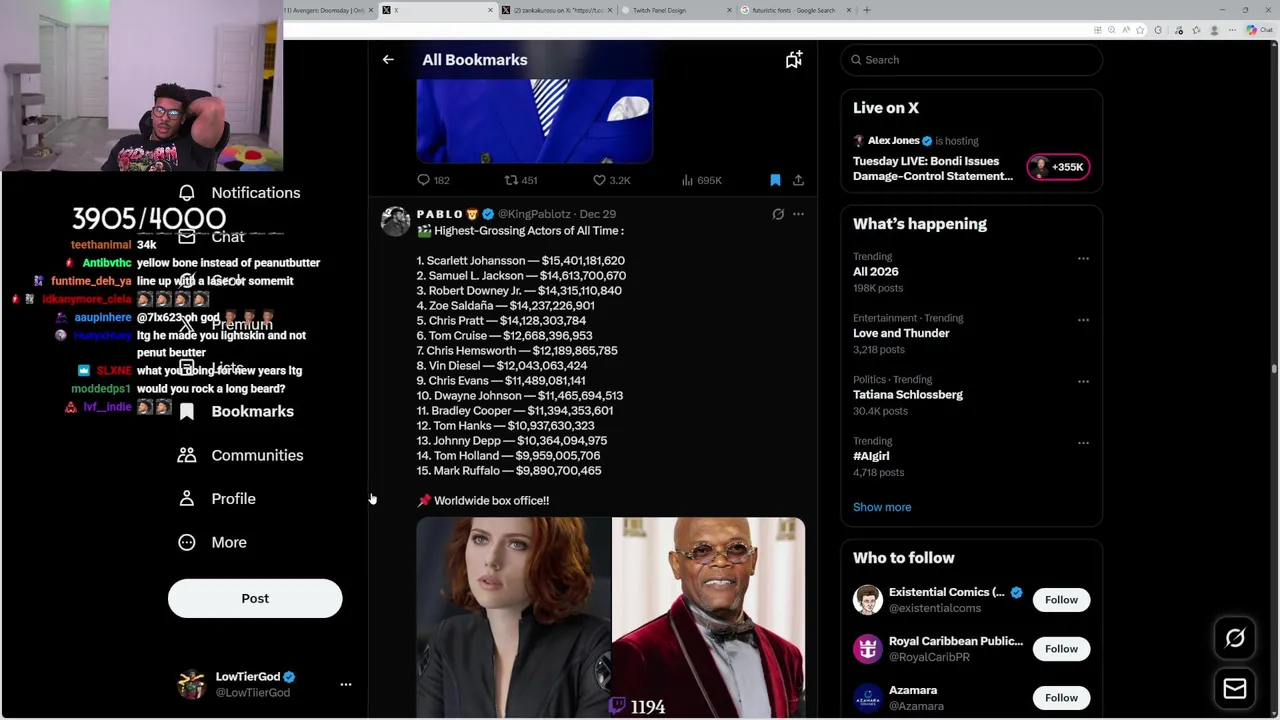The width and height of the screenshot is (1280, 720).
Task: Open the Scarlett Johansson image
Action: coord(513,617)
